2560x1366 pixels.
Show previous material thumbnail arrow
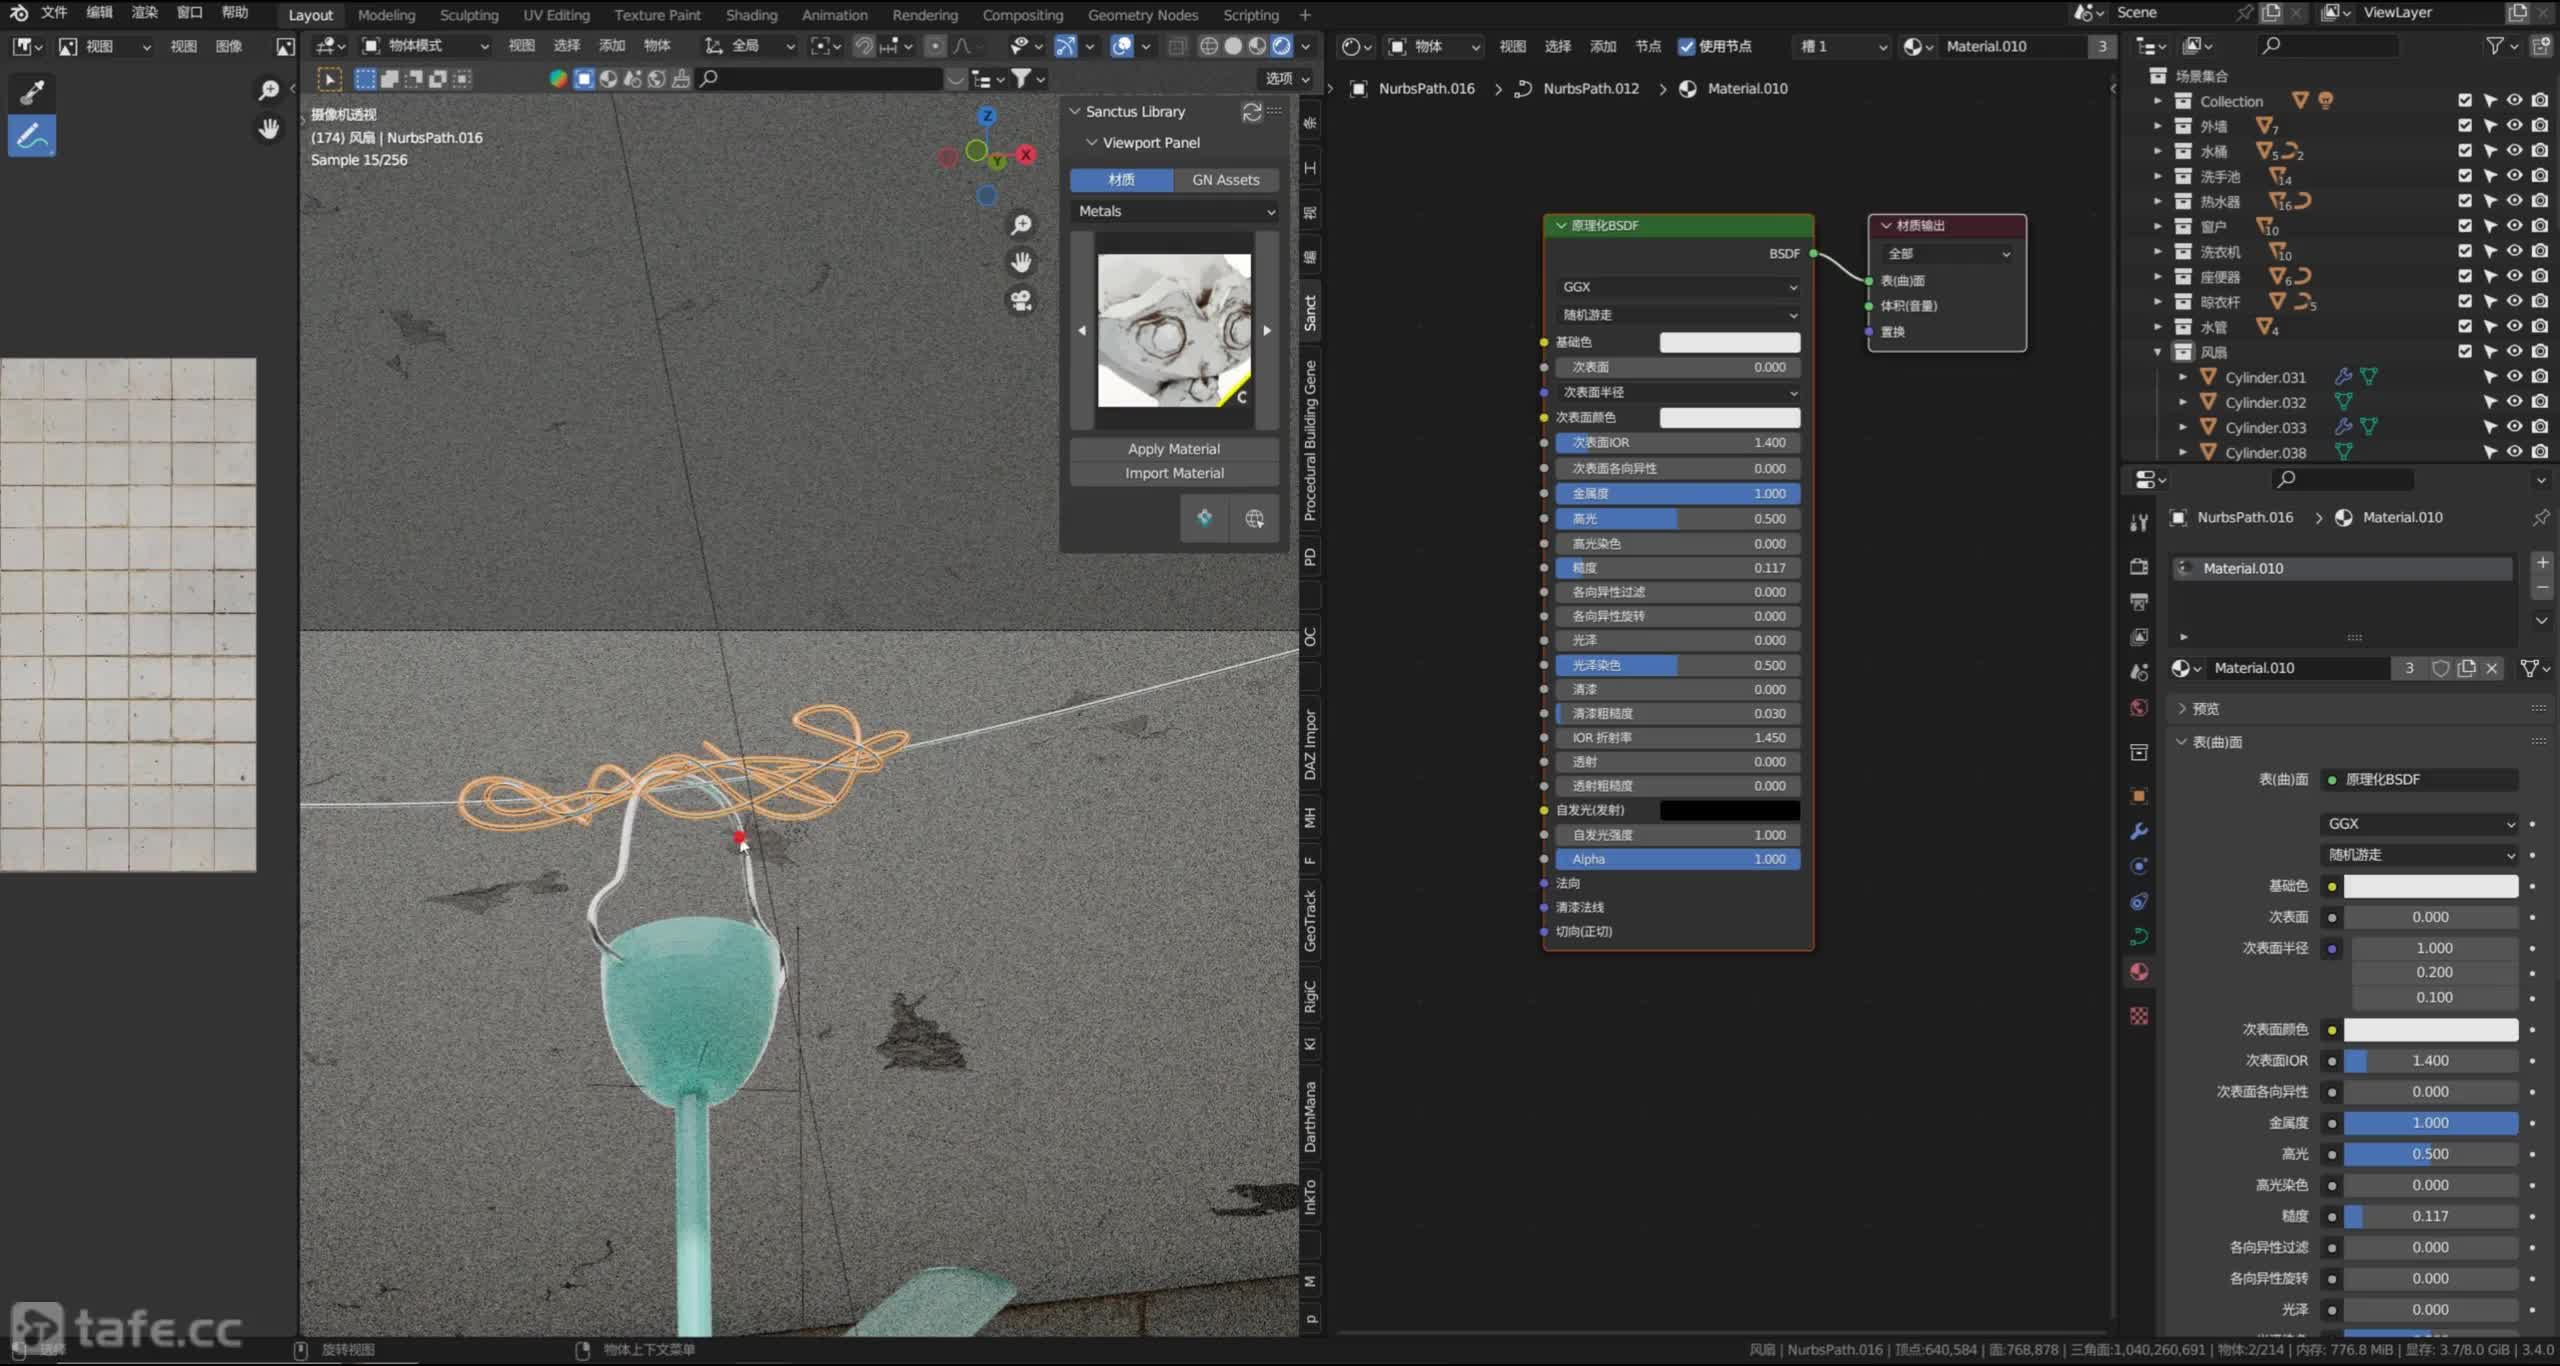[1081, 330]
